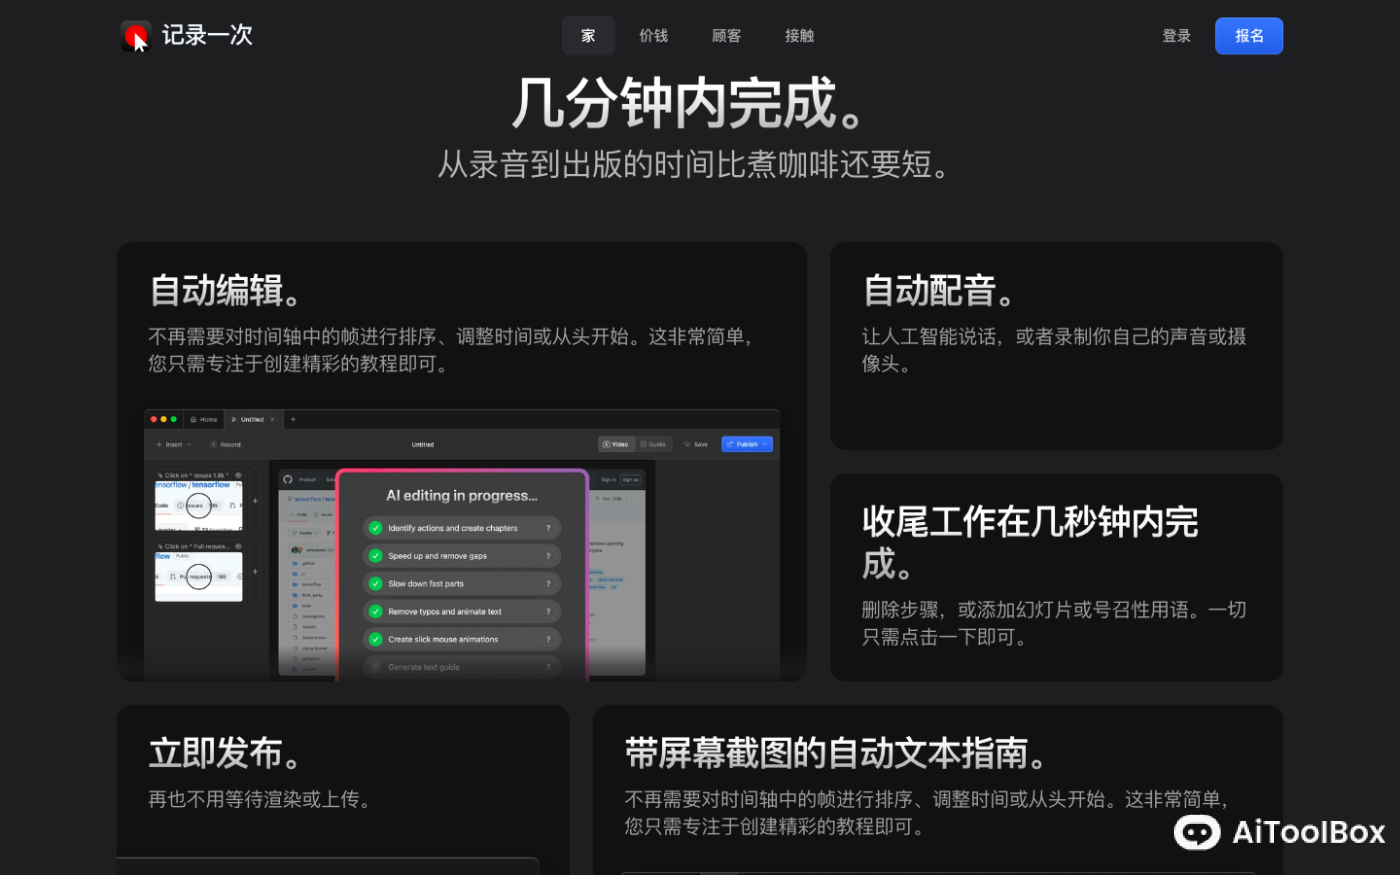Click the green check on 'Remove typos and animate text'
Screen dimensions: 1400x875
[375, 611]
